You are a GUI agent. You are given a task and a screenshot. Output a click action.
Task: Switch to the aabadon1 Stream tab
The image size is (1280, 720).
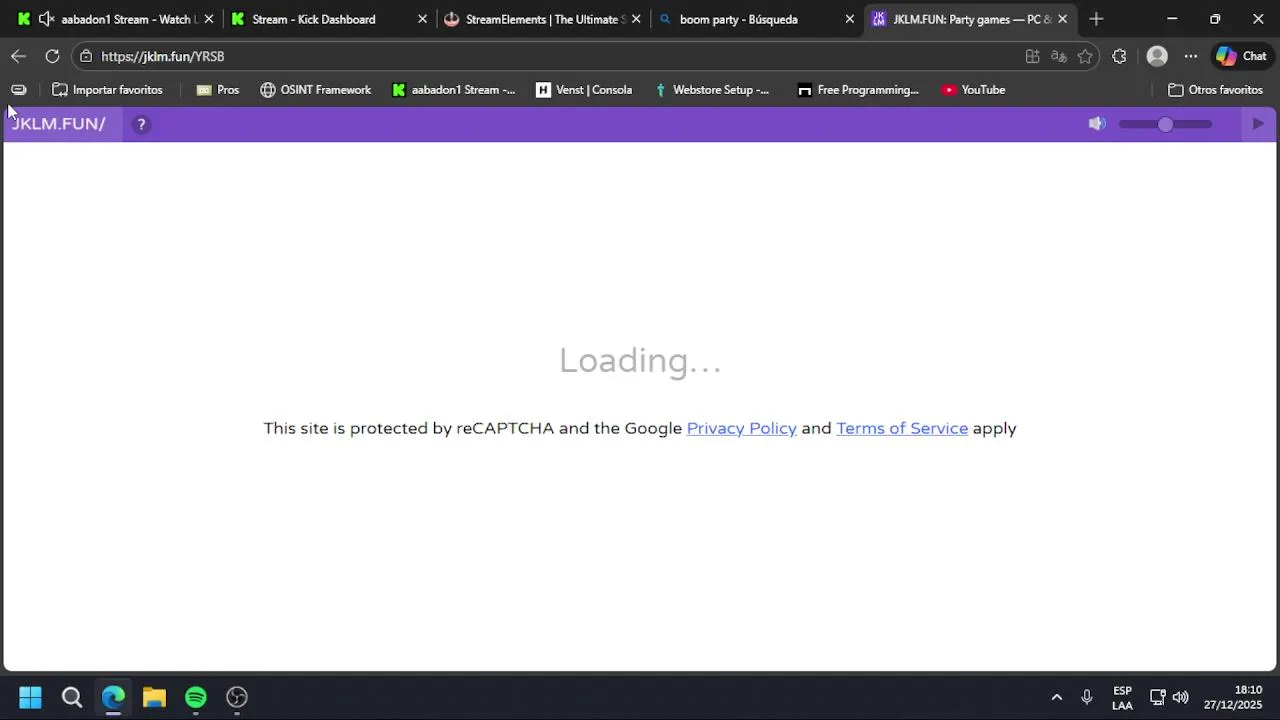(x=113, y=19)
